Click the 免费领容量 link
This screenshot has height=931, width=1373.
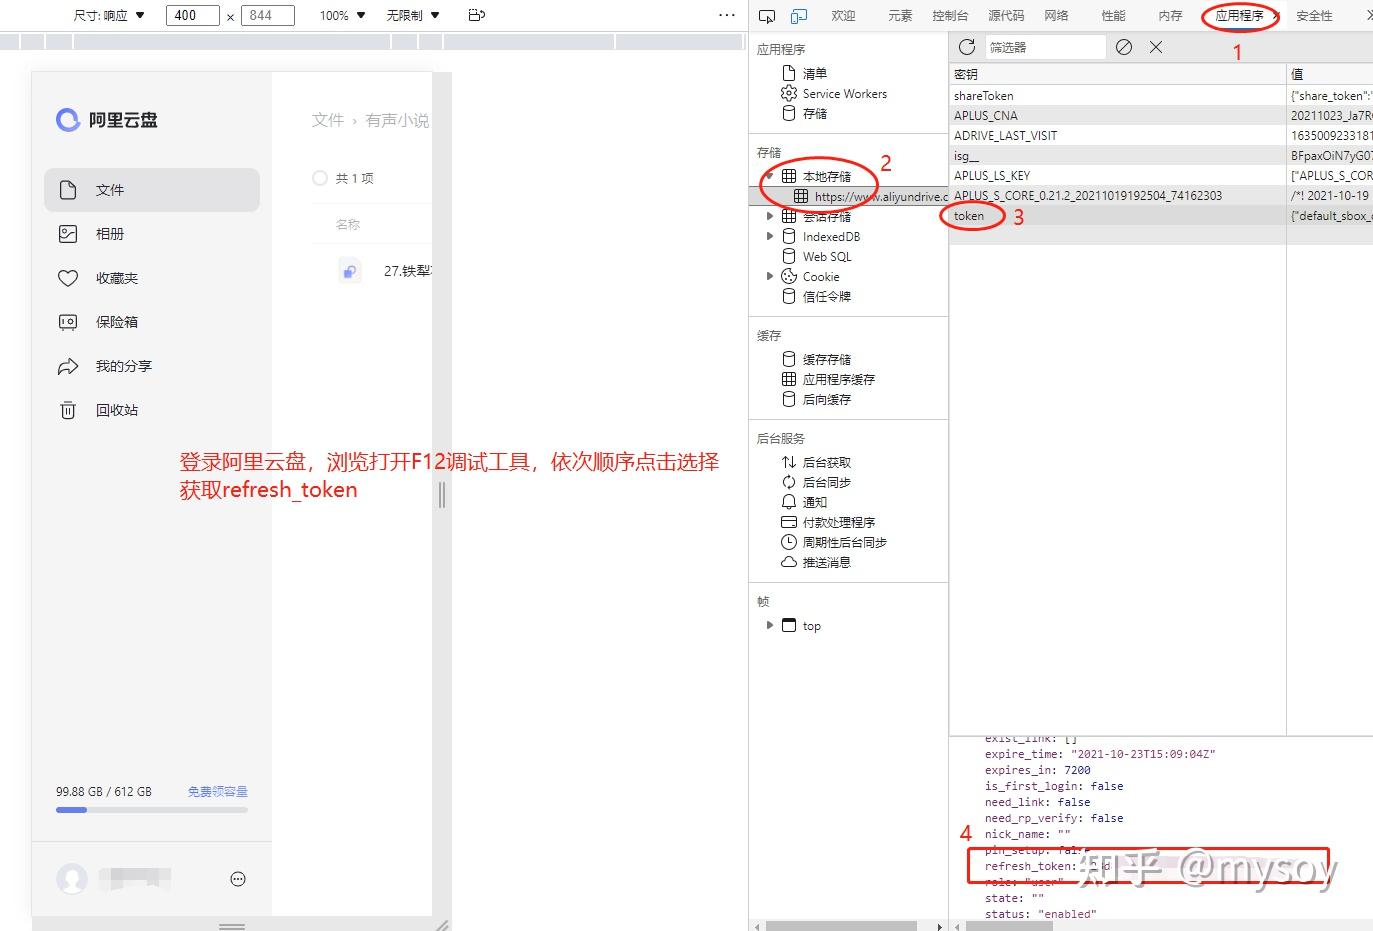point(218,791)
